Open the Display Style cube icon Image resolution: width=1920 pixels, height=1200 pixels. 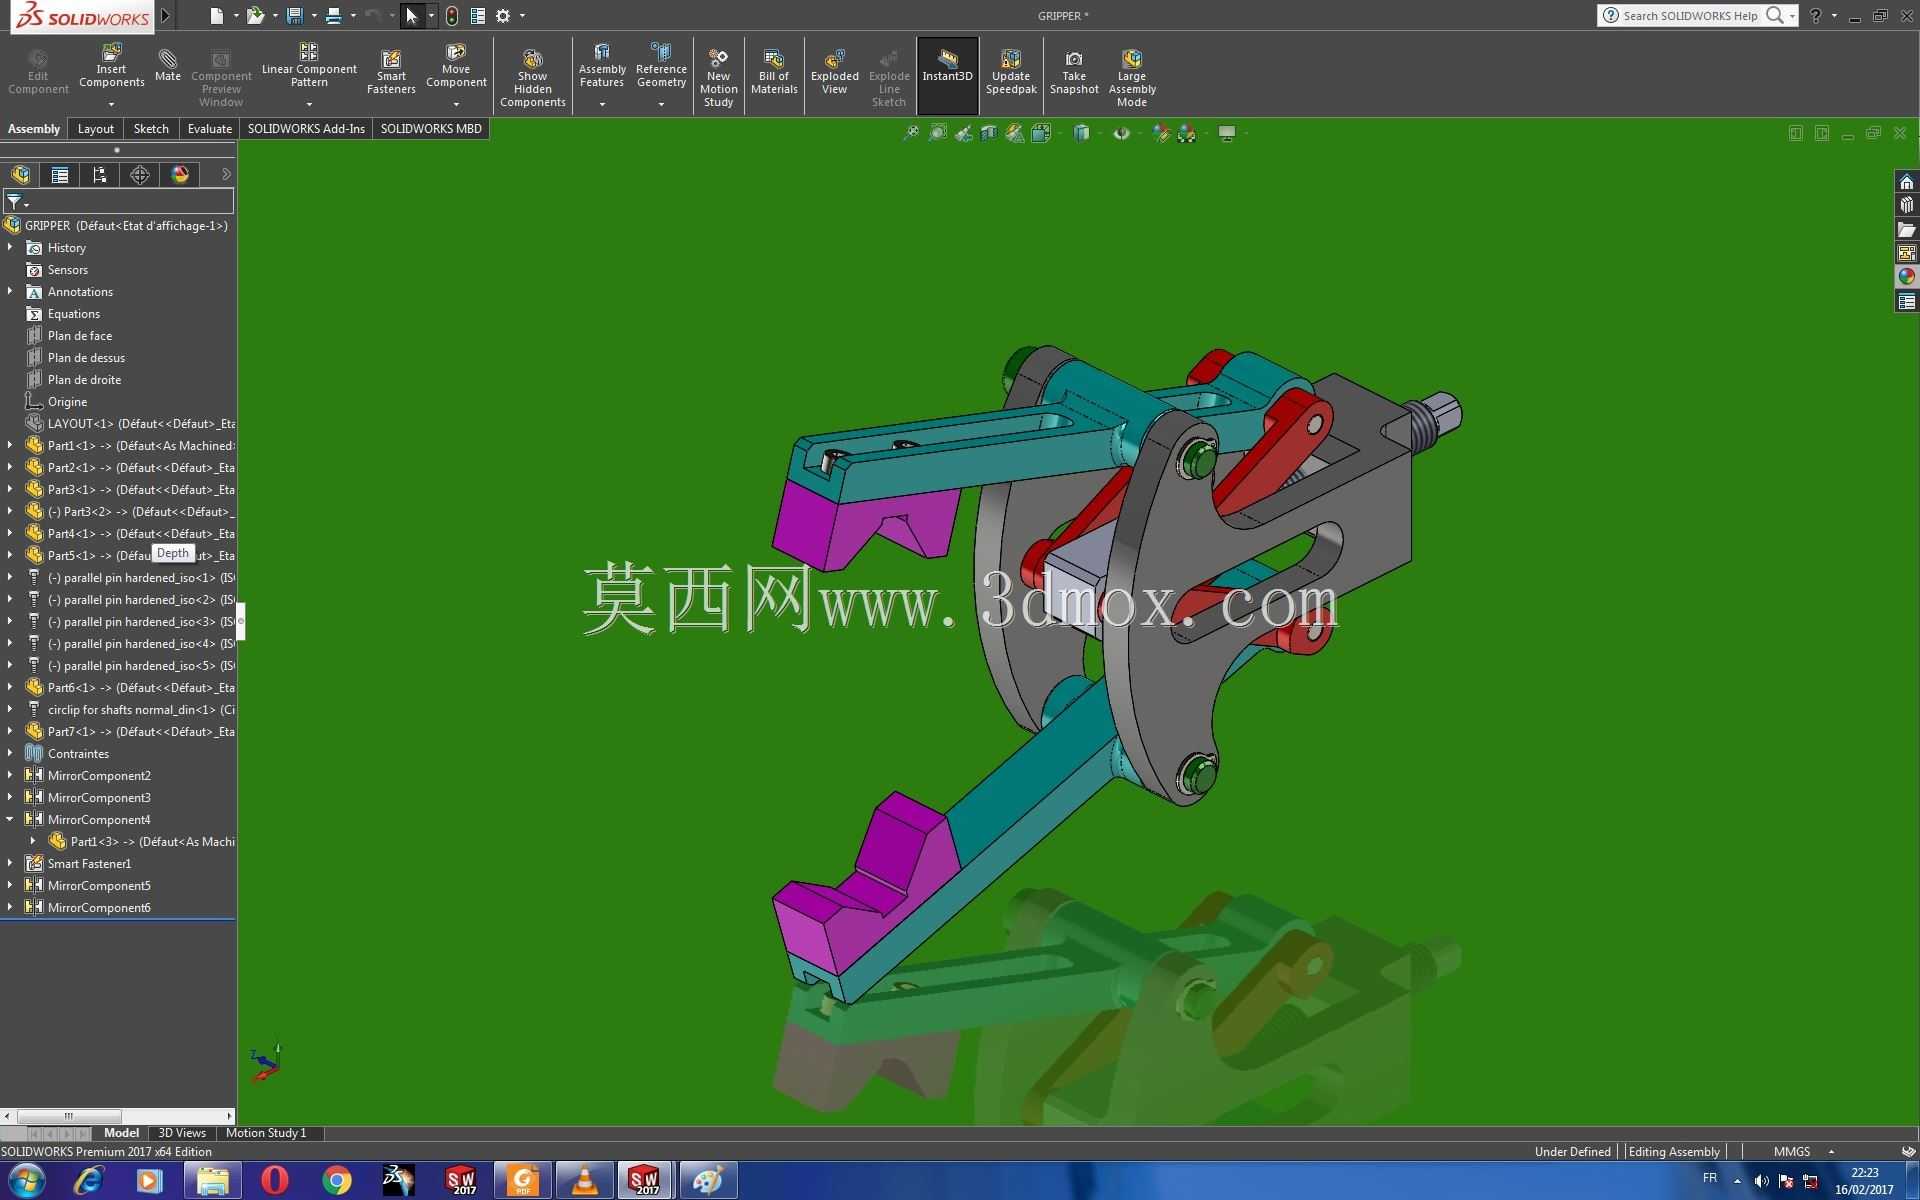(x=1081, y=133)
